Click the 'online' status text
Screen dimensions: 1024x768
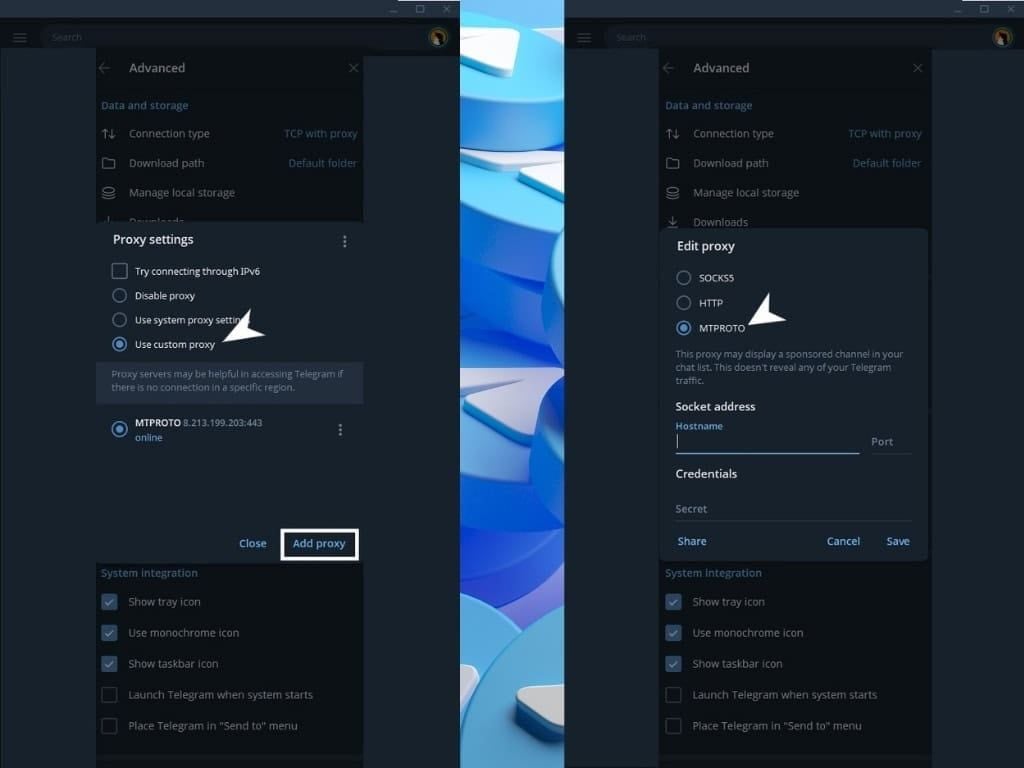click(149, 438)
